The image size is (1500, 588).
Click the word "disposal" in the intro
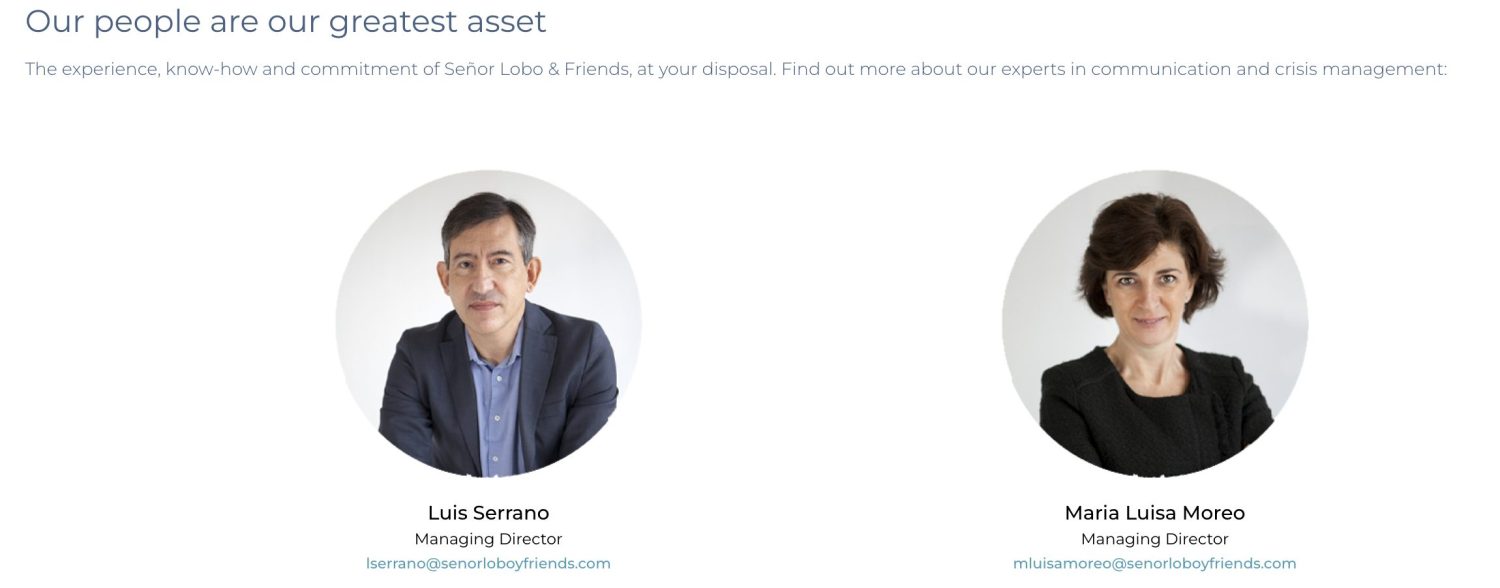click(x=740, y=70)
